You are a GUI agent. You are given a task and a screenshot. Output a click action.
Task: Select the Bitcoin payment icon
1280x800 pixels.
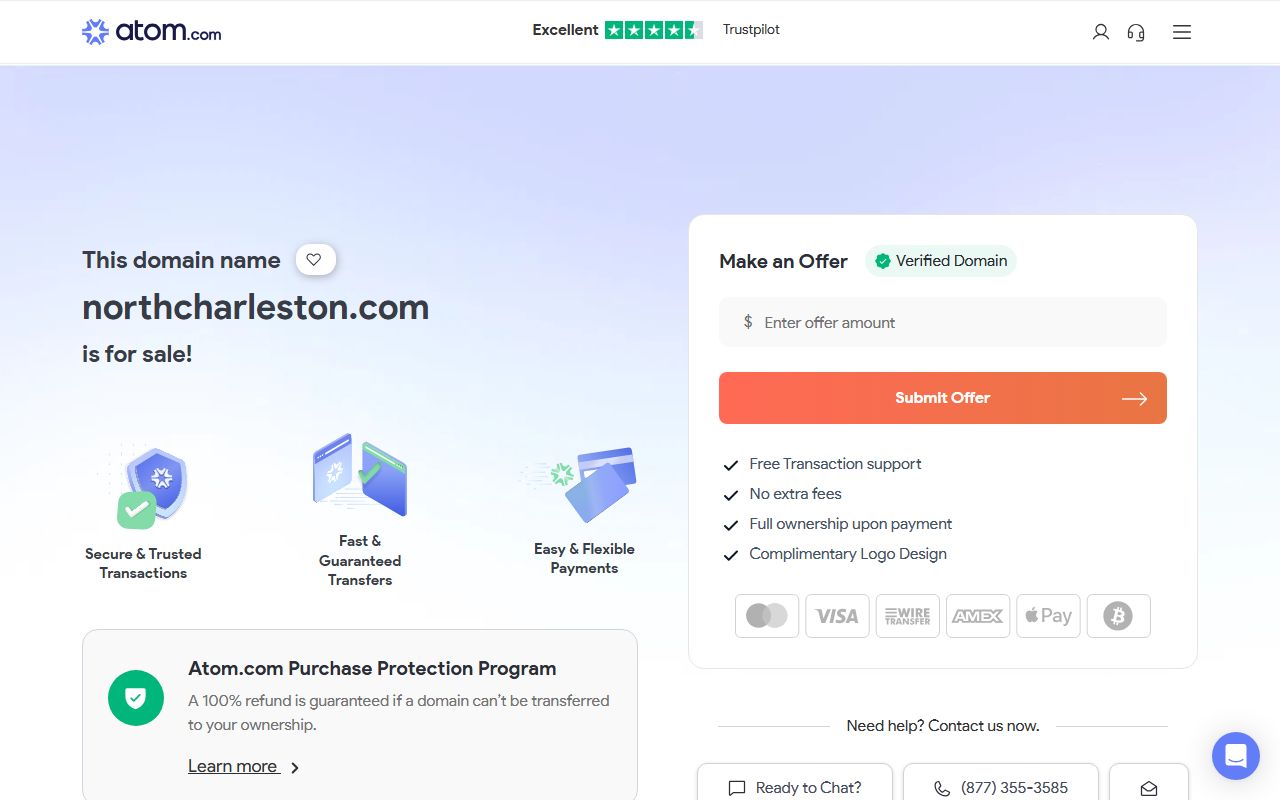(x=1118, y=616)
